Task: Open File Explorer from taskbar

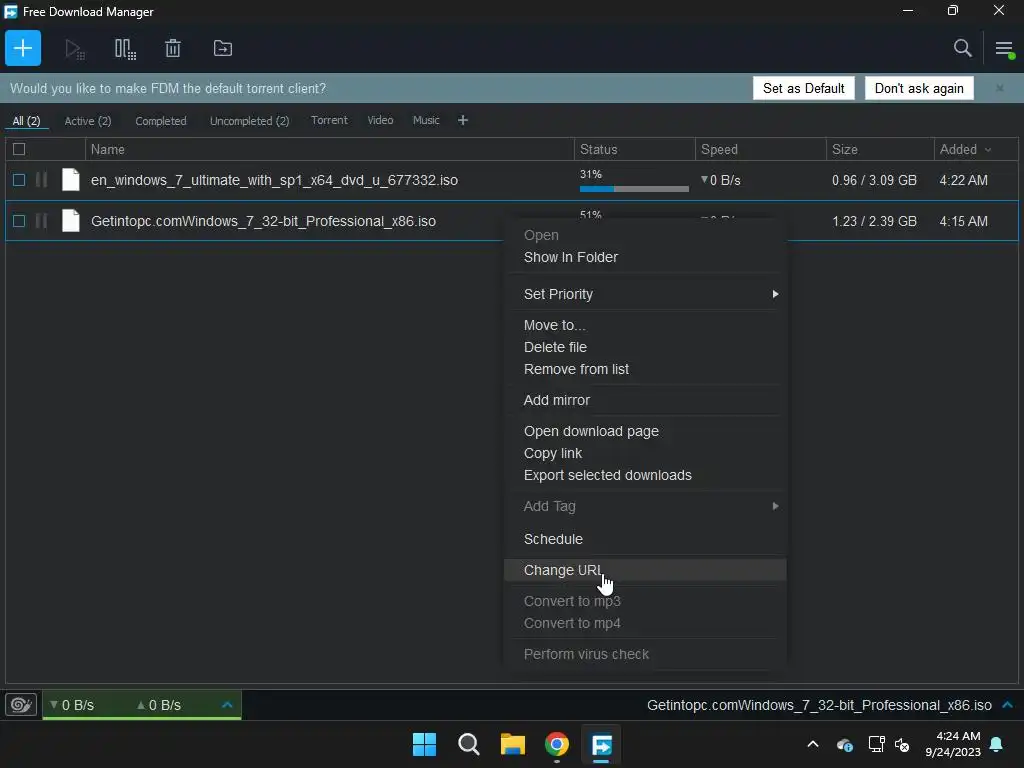Action: (x=513, y=744)
